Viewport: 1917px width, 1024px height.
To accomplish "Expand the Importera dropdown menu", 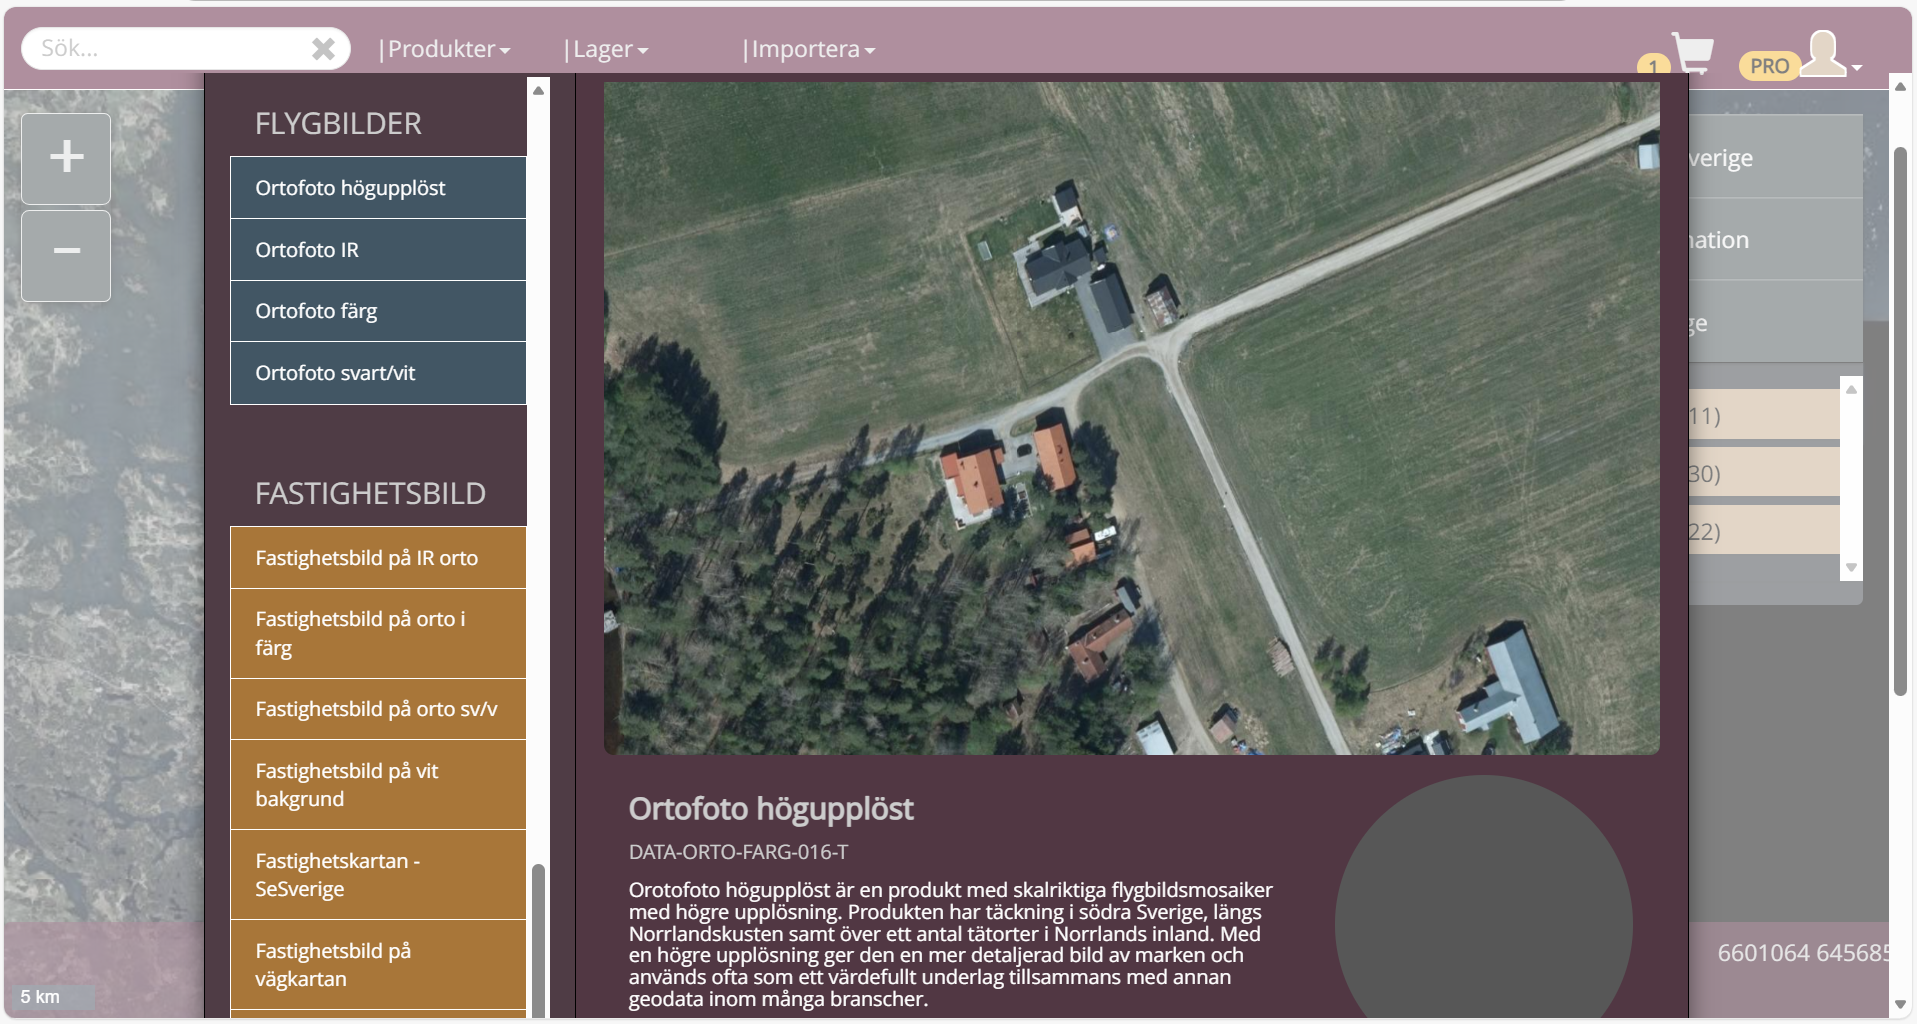I will (x=809, y=49).
